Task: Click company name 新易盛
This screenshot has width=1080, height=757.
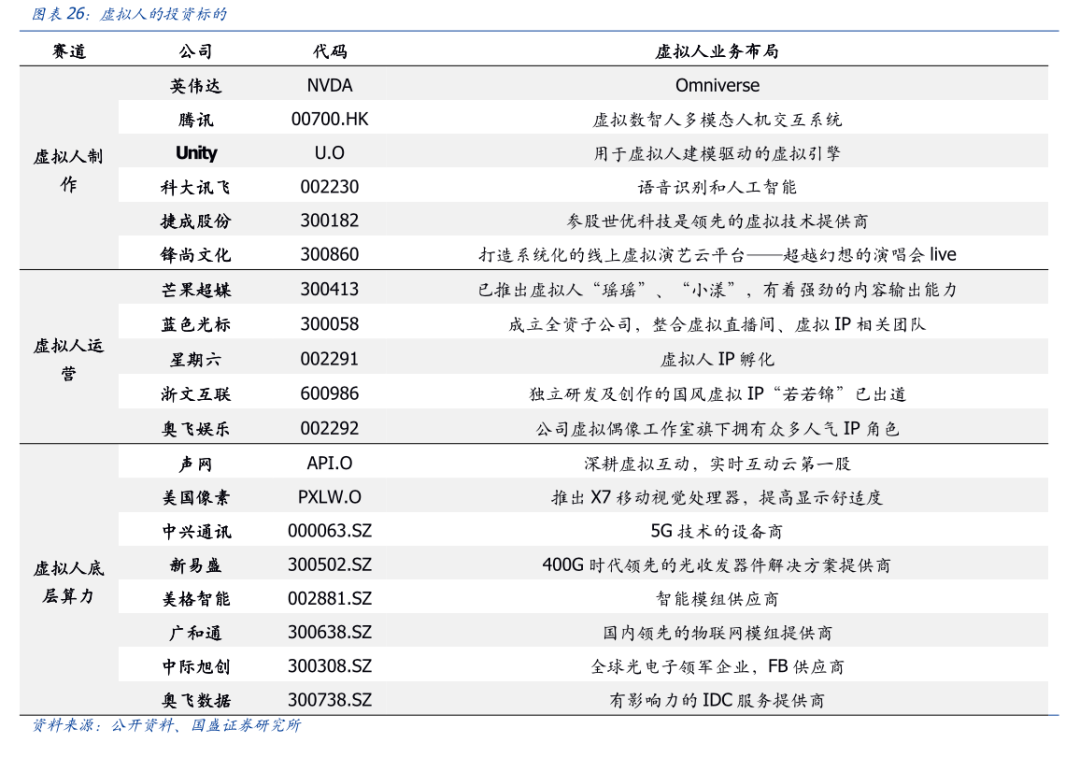Action: coord(196,566)
